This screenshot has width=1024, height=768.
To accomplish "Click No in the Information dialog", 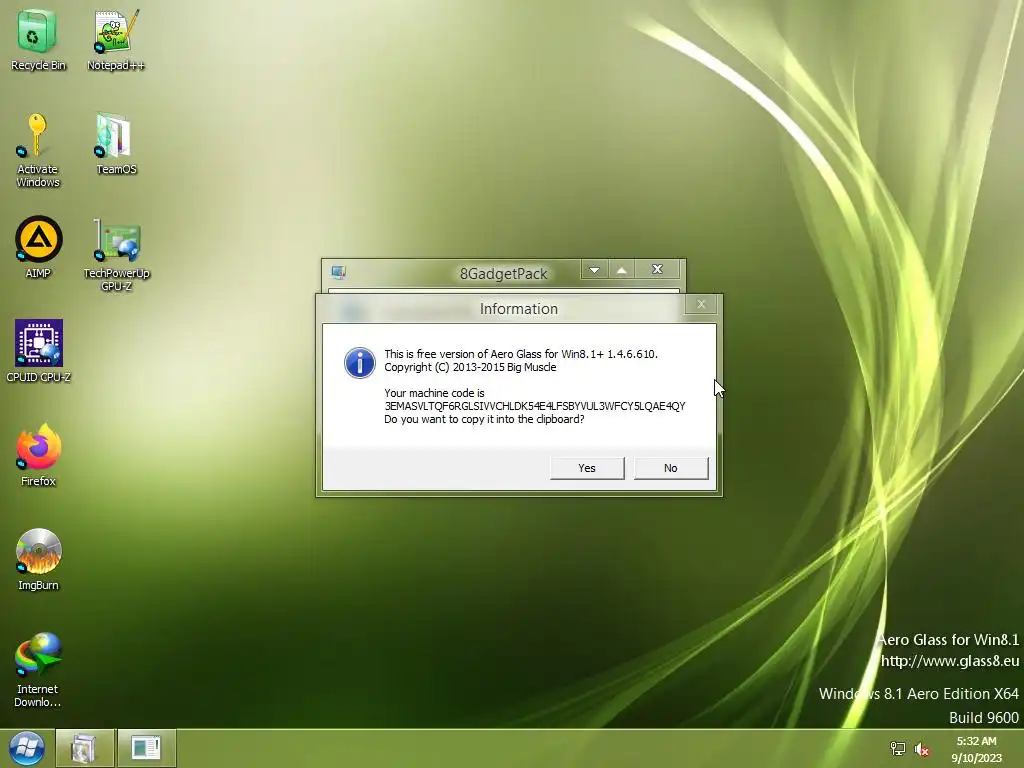I will tap(671, 468).
